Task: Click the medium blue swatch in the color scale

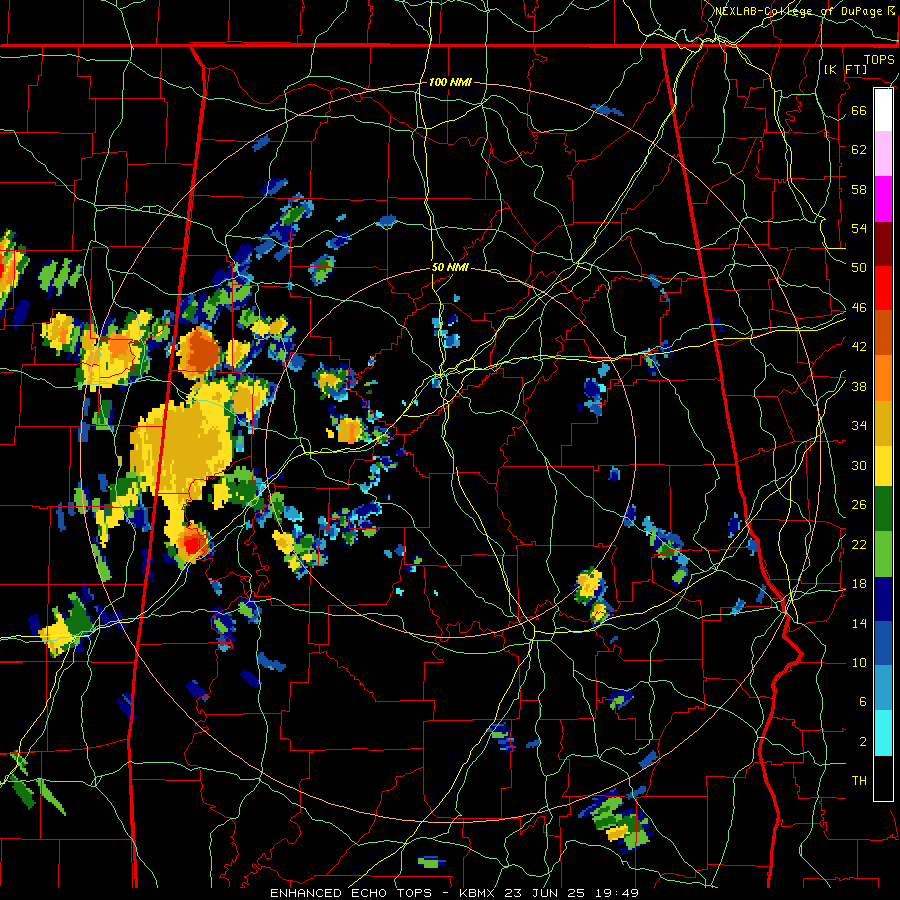Action: 883,643
